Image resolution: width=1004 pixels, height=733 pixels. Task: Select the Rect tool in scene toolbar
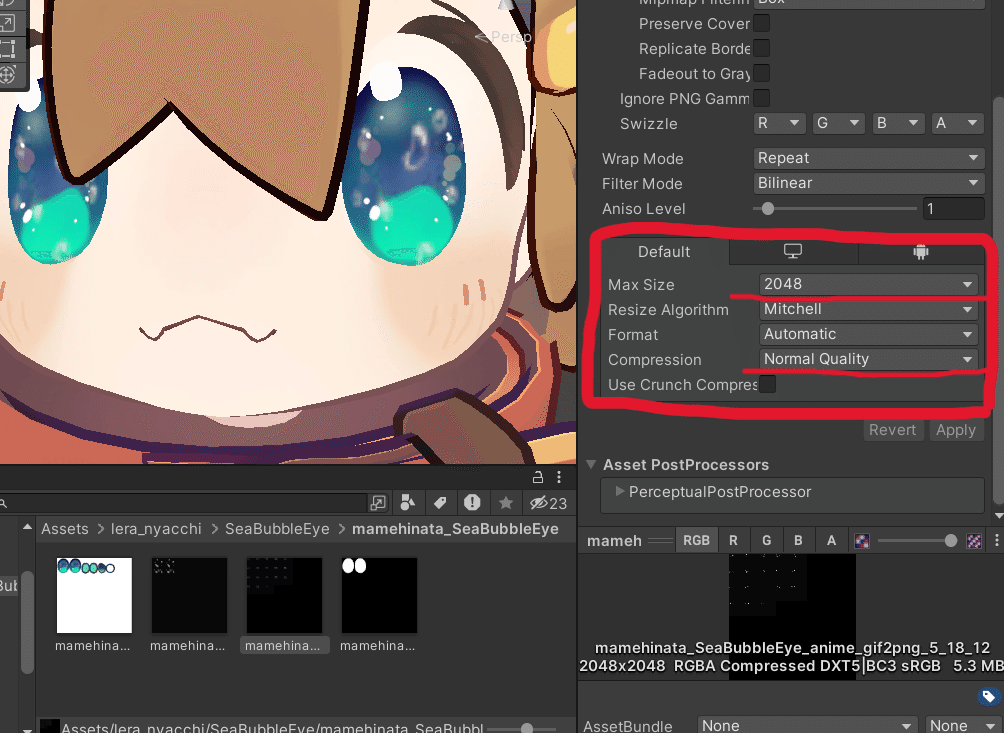tap(8, 49)
